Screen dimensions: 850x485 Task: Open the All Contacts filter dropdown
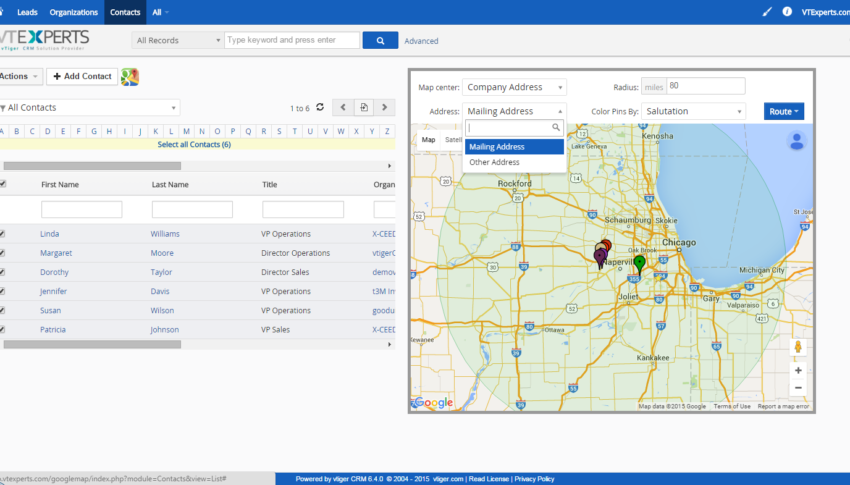pyautogui.click(x=89, y=108)
